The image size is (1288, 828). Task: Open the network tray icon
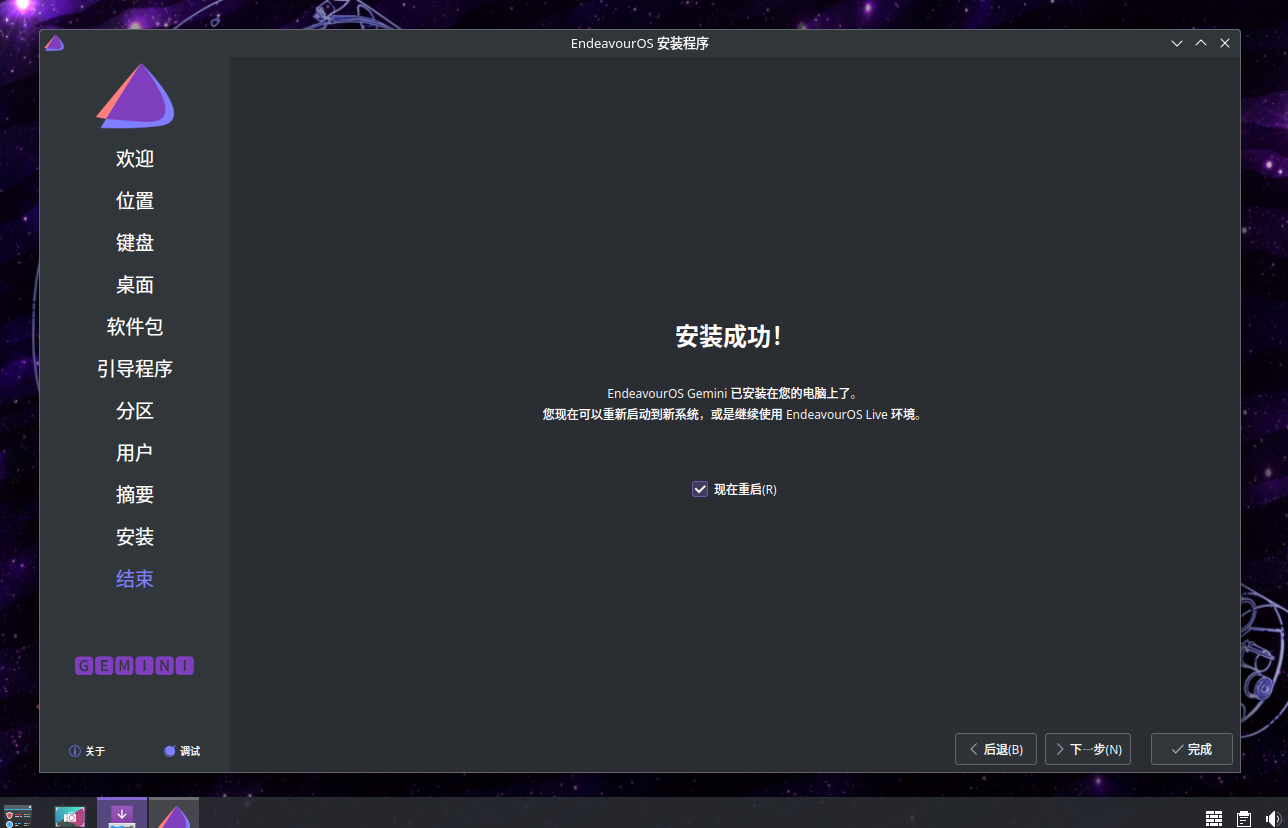point(1214,818)
